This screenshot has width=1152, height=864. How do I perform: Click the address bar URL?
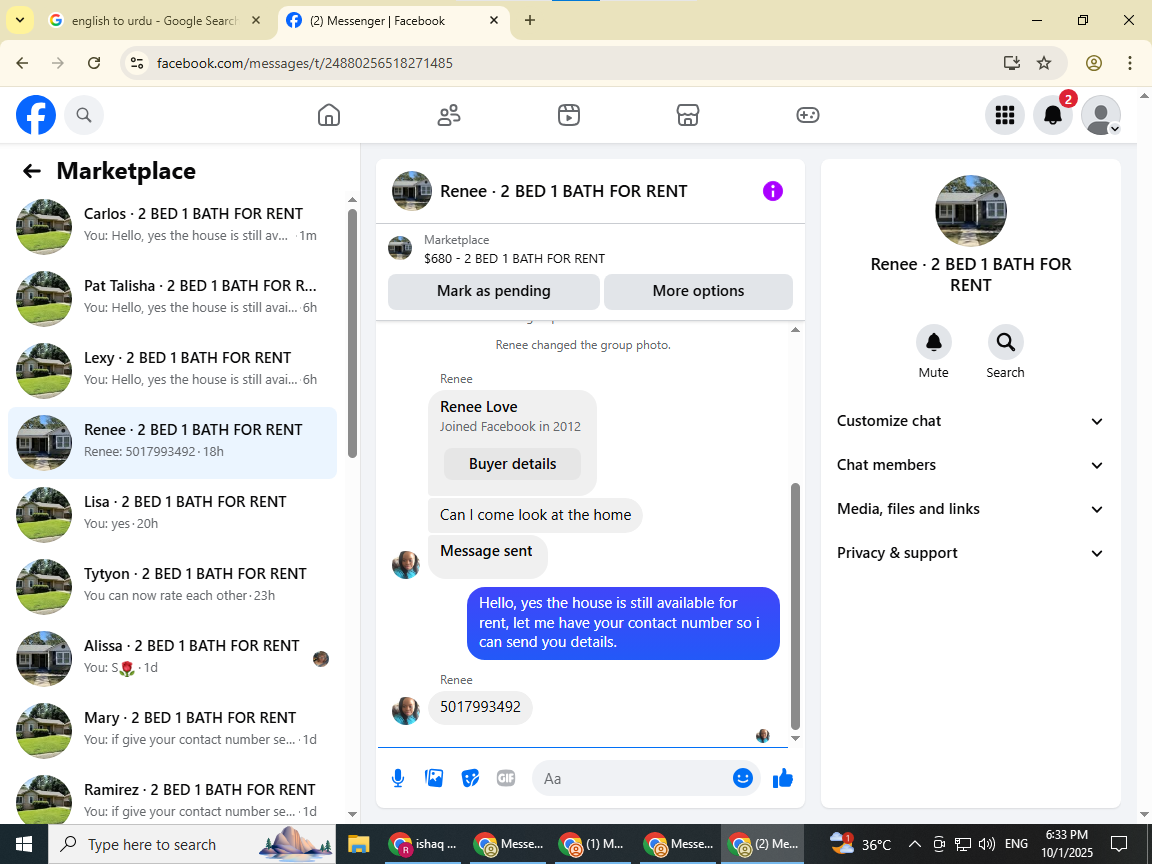pyautogui.click(x=305, y=63)
